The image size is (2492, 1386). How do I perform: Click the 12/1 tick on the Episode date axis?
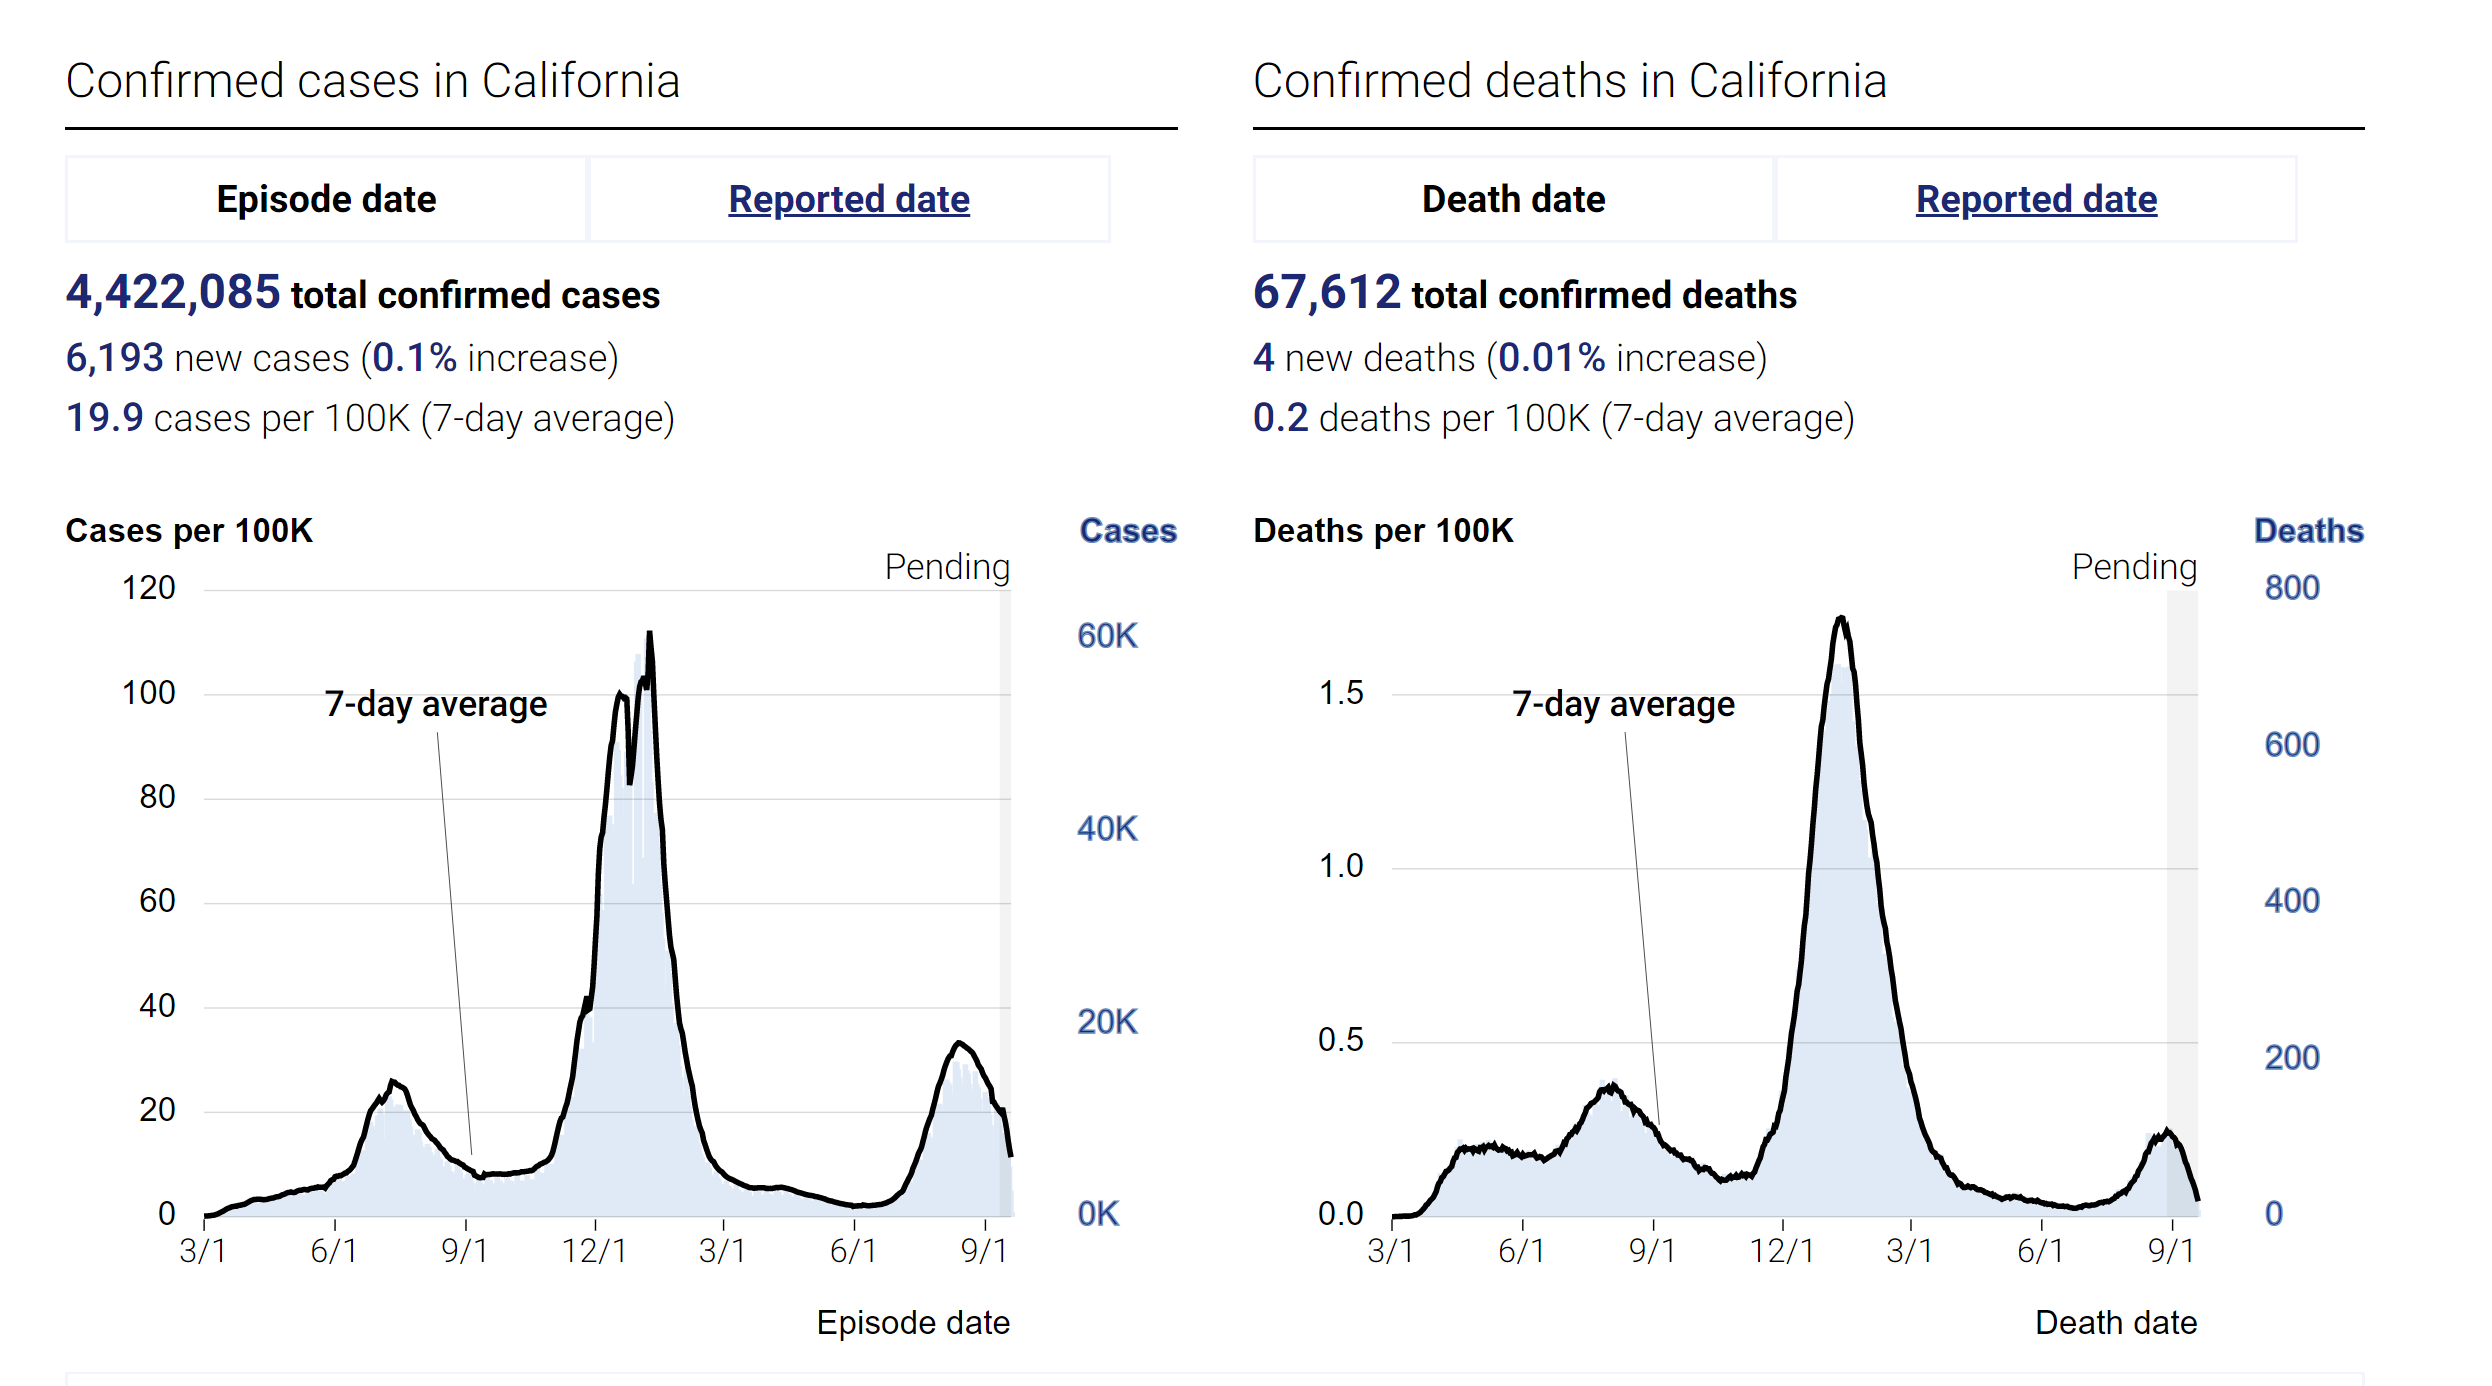coord(594,1250)
